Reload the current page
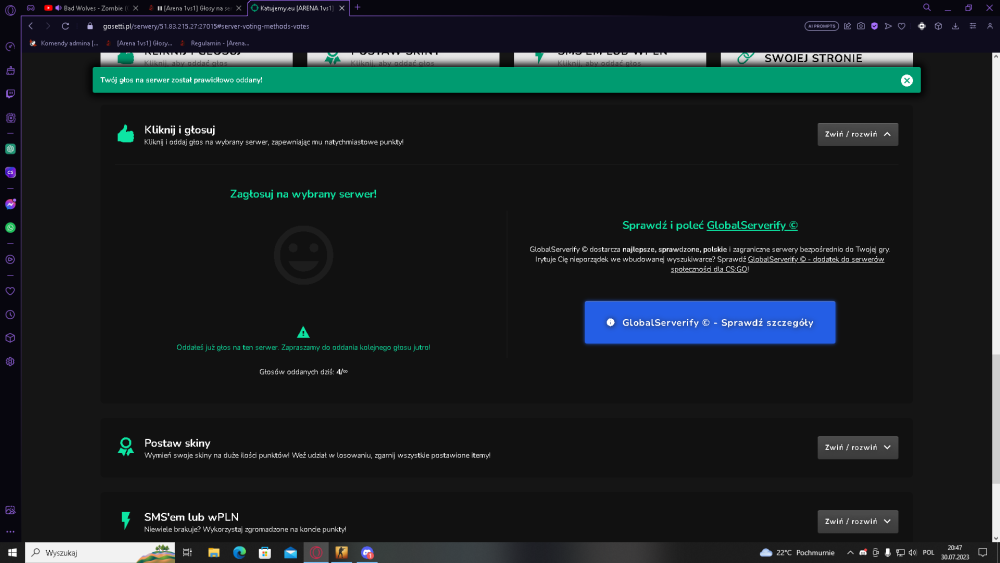 click(65, 26)
